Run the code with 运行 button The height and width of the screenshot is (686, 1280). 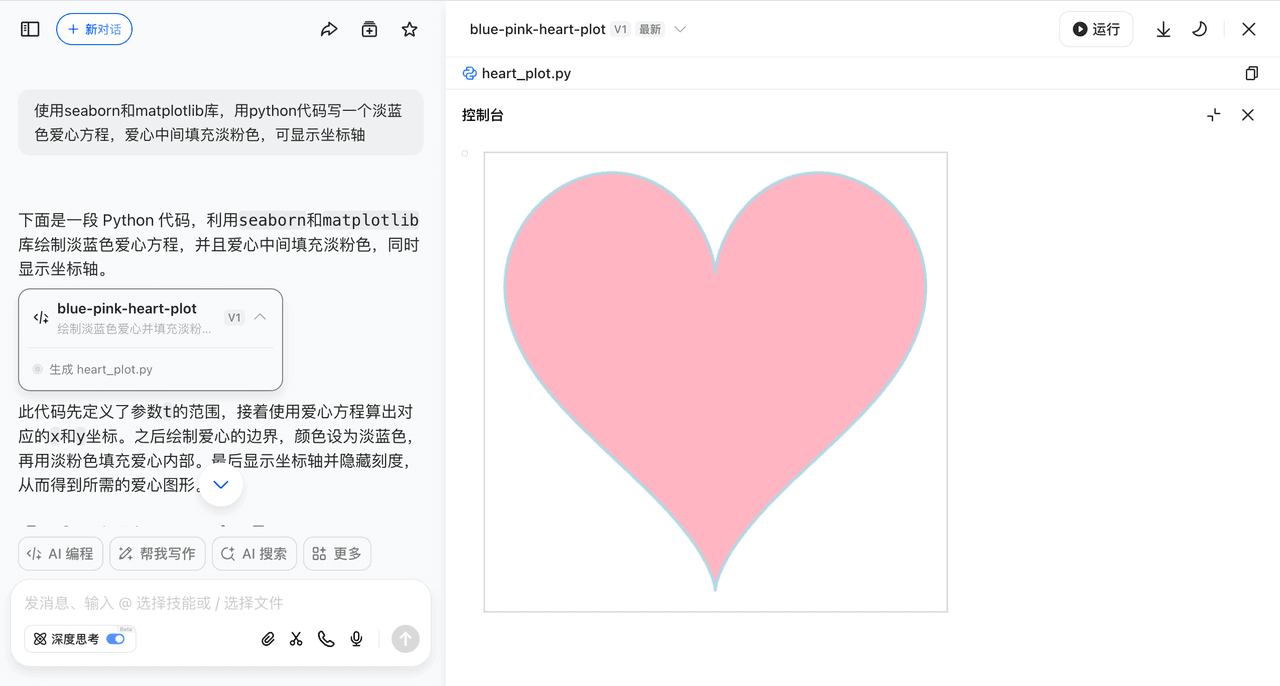pos(1096,30)
